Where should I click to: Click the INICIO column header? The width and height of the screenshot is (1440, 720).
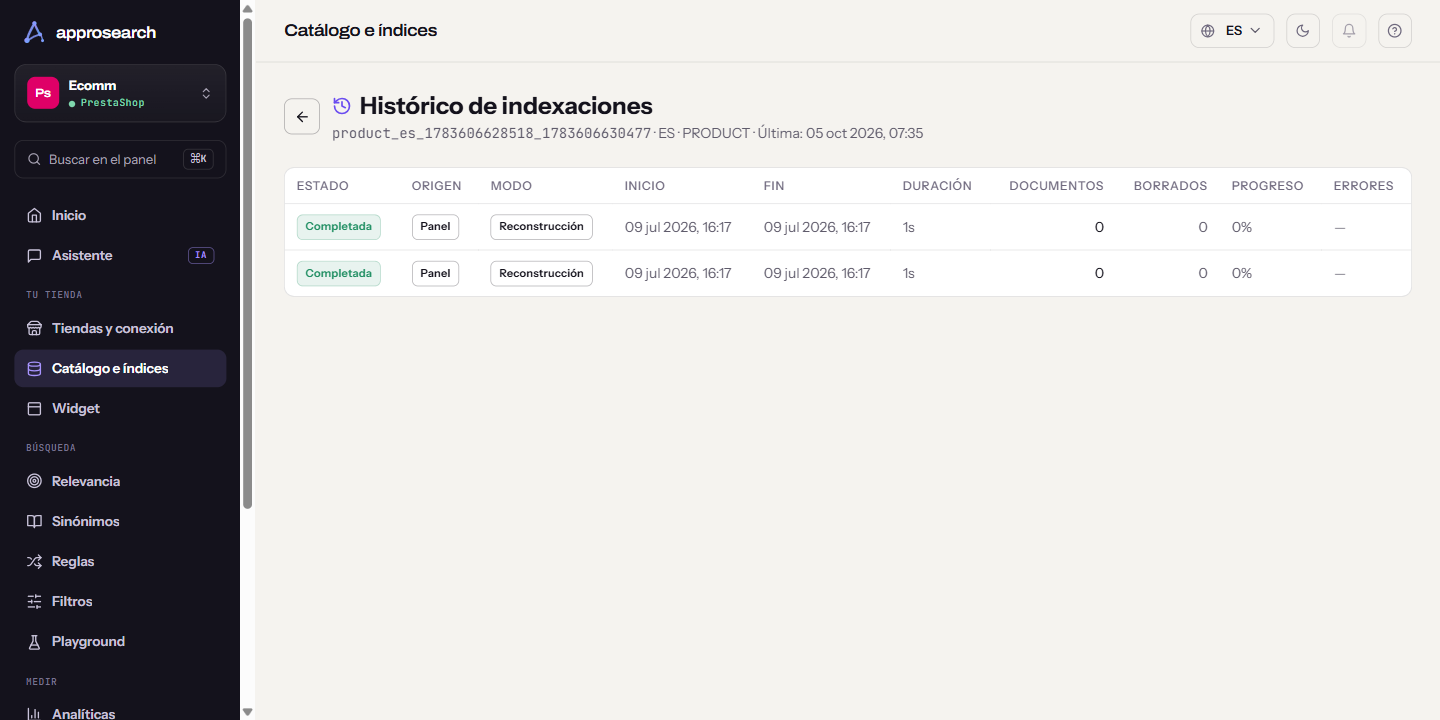point(645,186)
